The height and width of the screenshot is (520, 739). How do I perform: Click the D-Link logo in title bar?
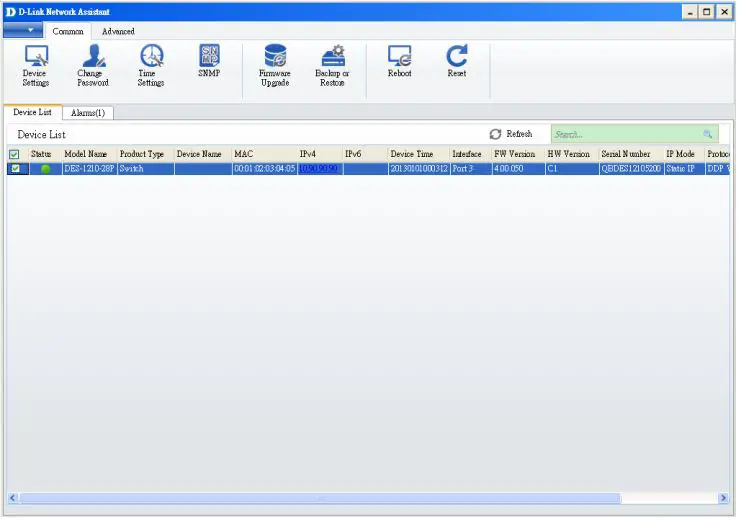(x=10, y=12)
